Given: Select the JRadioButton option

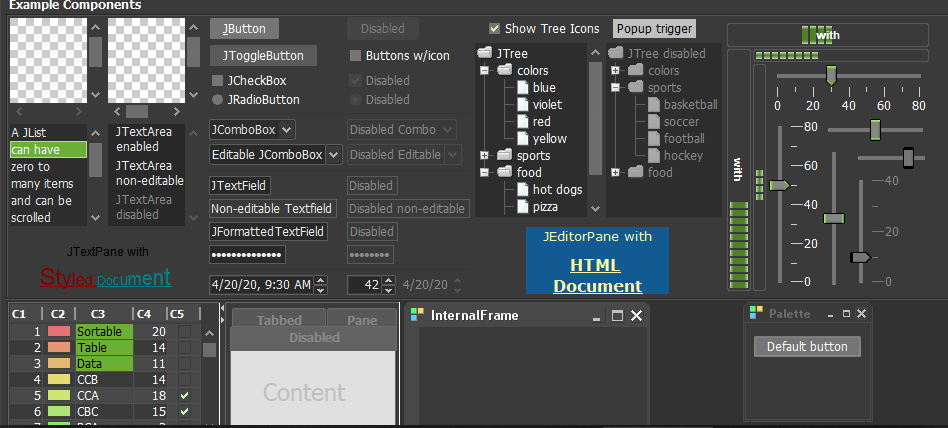Looking at the screenshot, I should [218, 100].
